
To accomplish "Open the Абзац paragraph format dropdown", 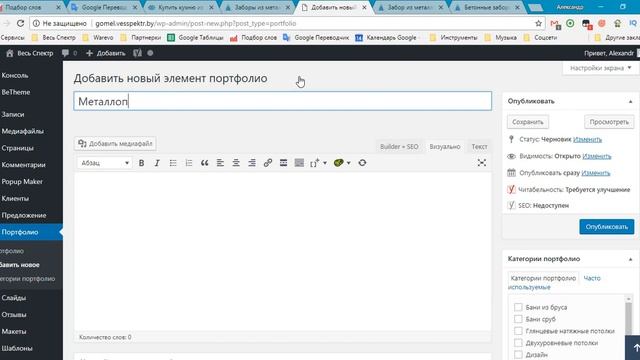I will [x=104, y=163].
